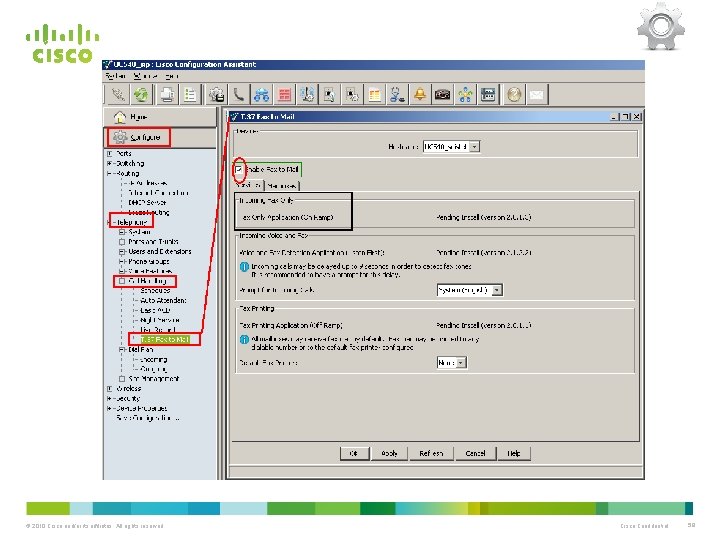Open the Default Fax Printer dropdown showing None
Image resolution: width=720 pixels, height=540 pixels.
click(461, 363)
